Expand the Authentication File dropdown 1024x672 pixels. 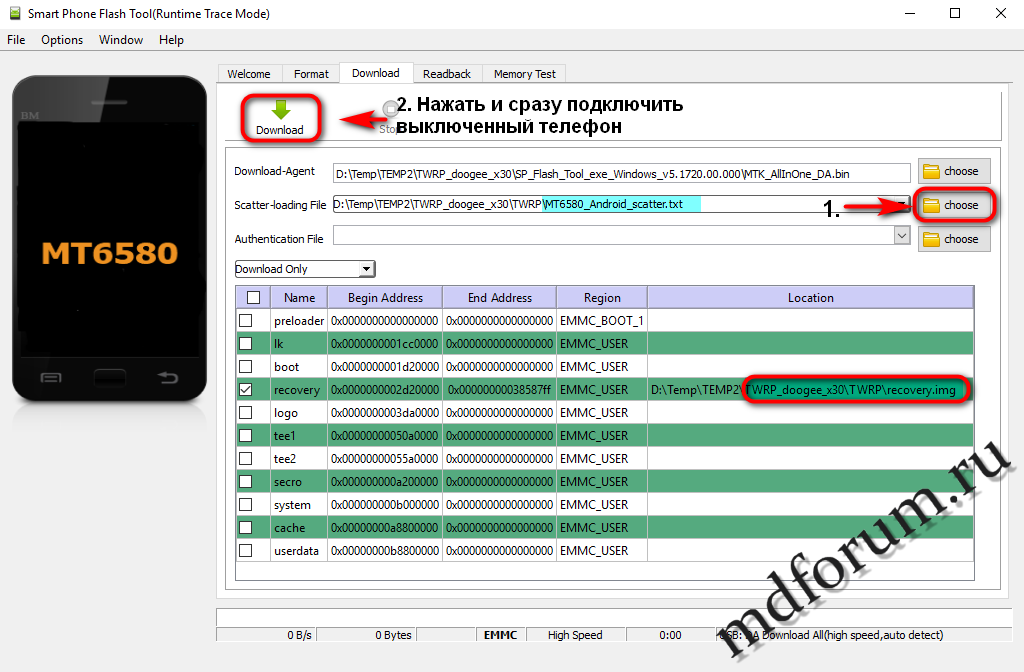902,236
